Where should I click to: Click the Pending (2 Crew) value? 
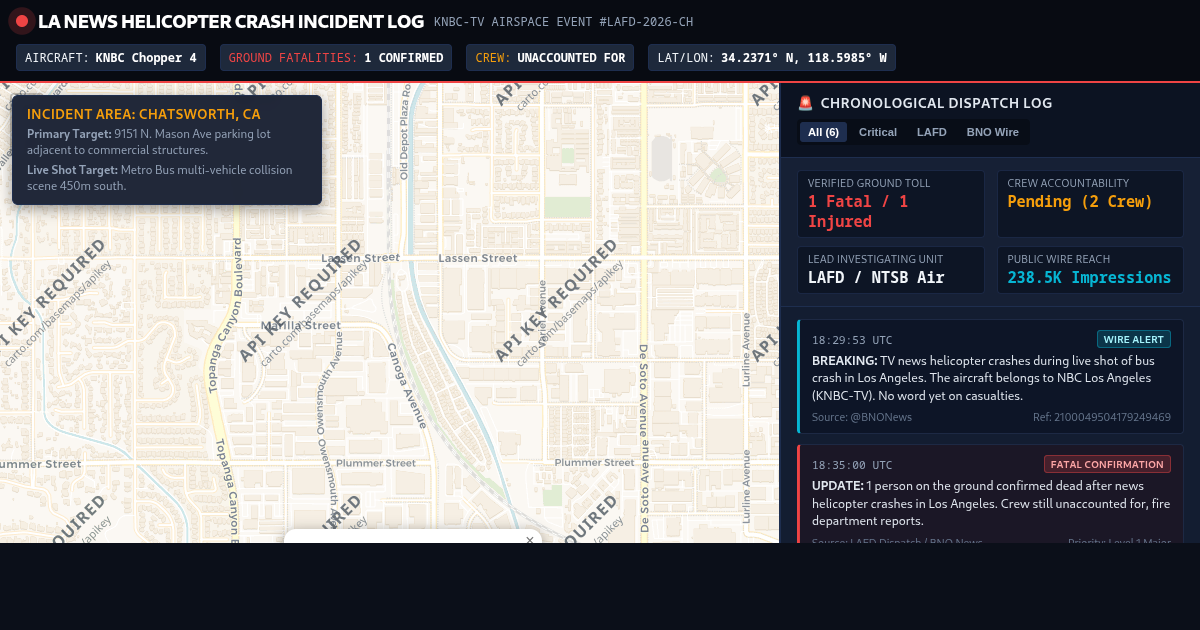coord(1080,202)
